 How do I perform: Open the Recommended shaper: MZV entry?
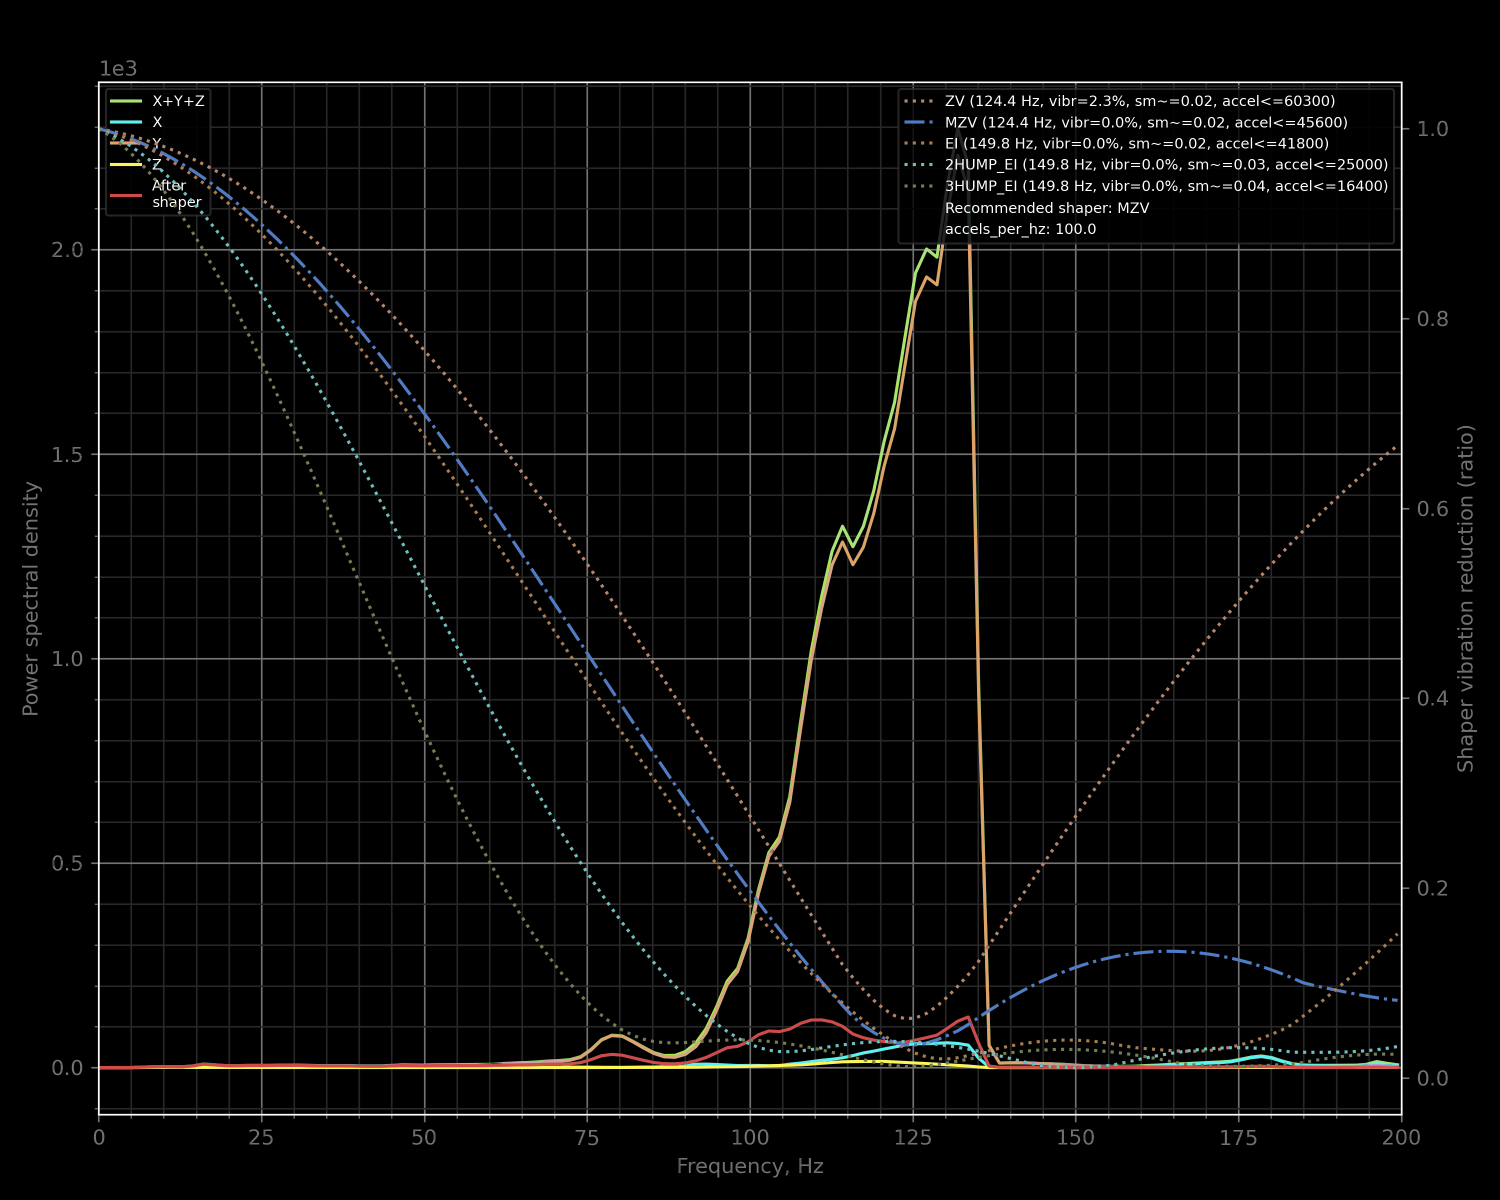(1046, 208)
